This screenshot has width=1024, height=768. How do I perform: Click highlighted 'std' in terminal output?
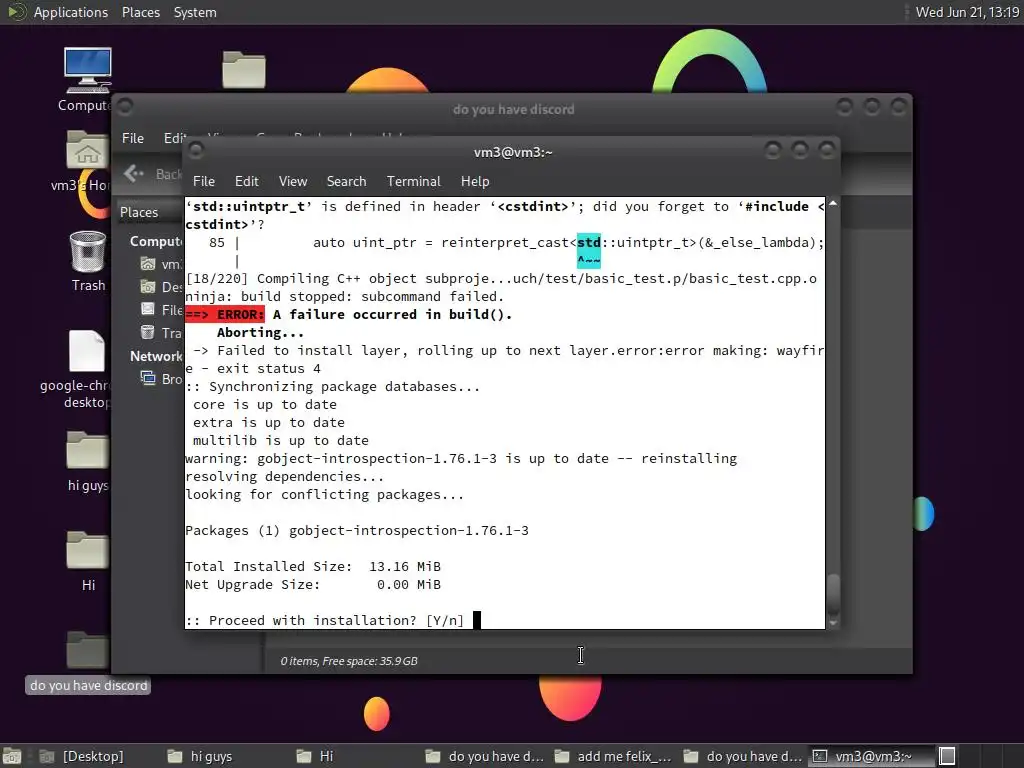click(588, 242)
